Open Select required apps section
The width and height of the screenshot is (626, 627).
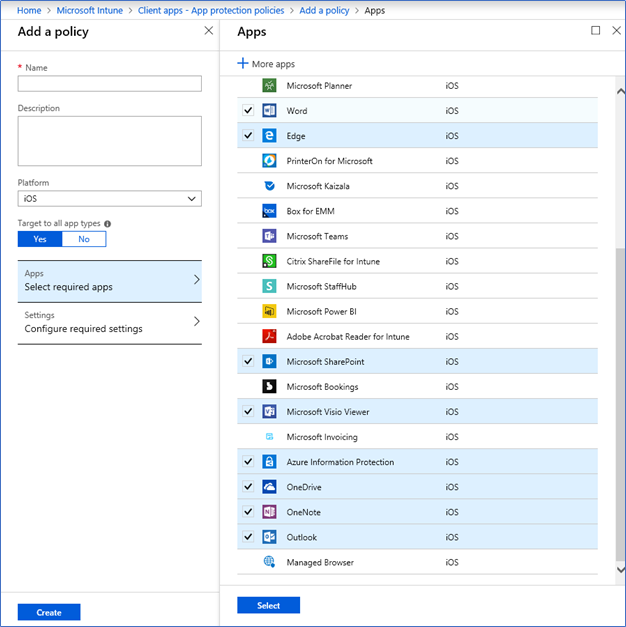(110, 282)
